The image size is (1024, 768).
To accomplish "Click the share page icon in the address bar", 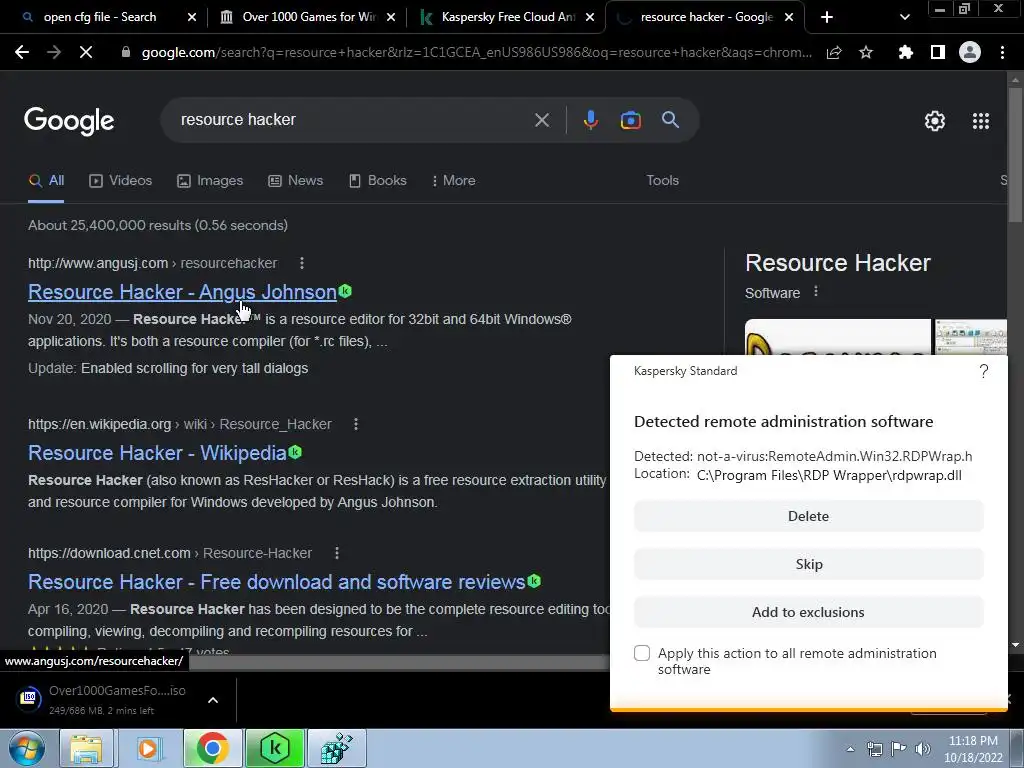I will (834, 52).
